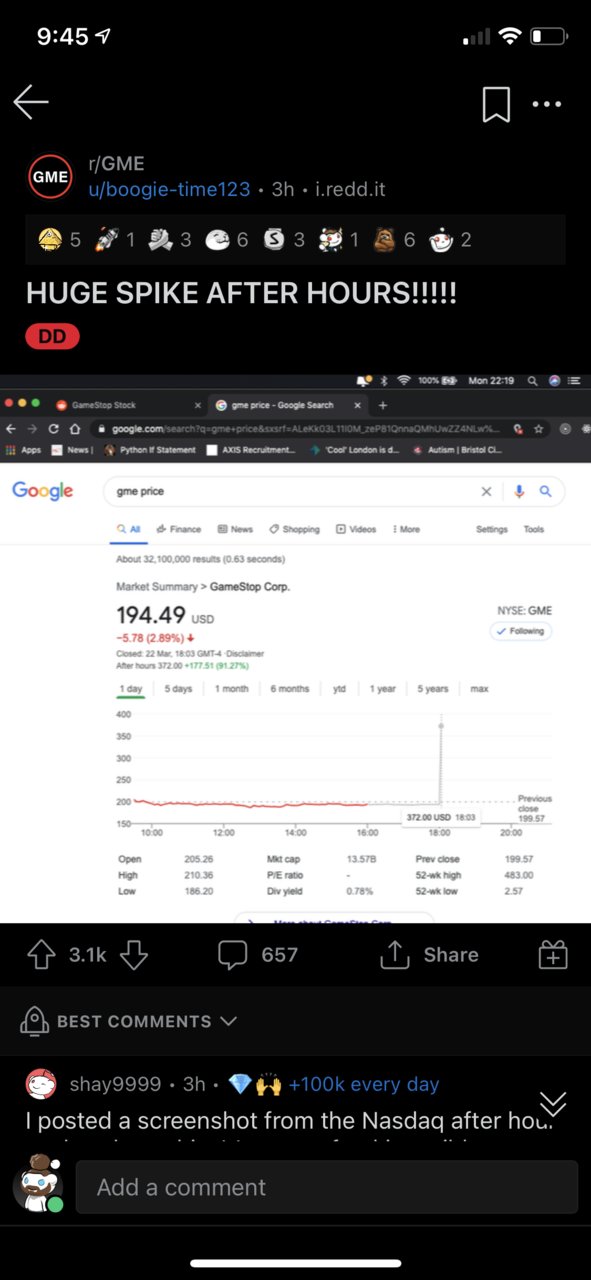Tap the 3.1k vote count
The height and width of the screenshot is (1280, 591).
point(88,955)
